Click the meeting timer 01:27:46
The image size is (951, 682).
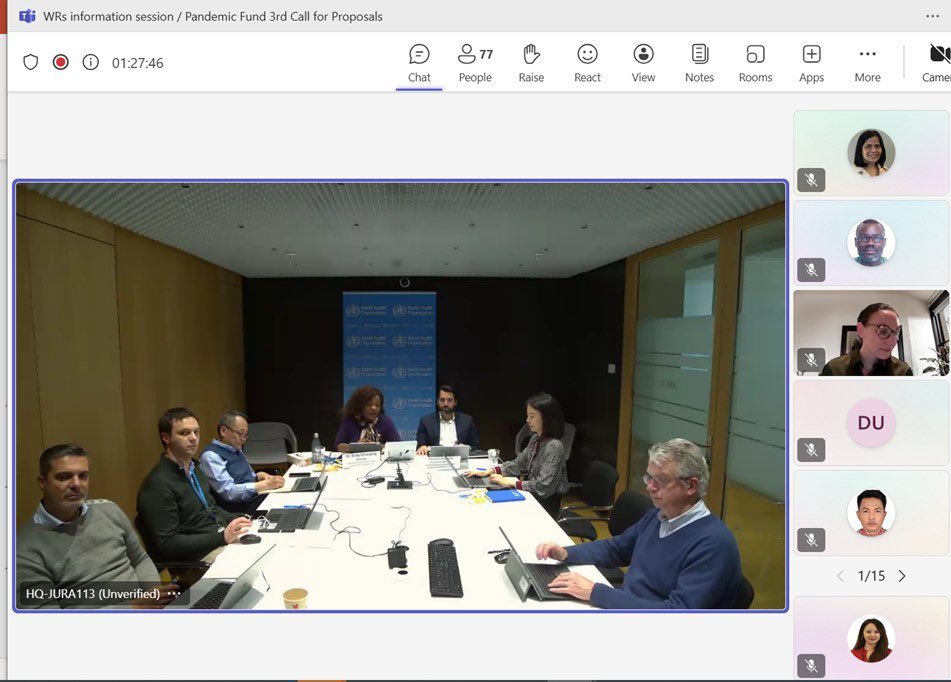click(x=138, y=63)
